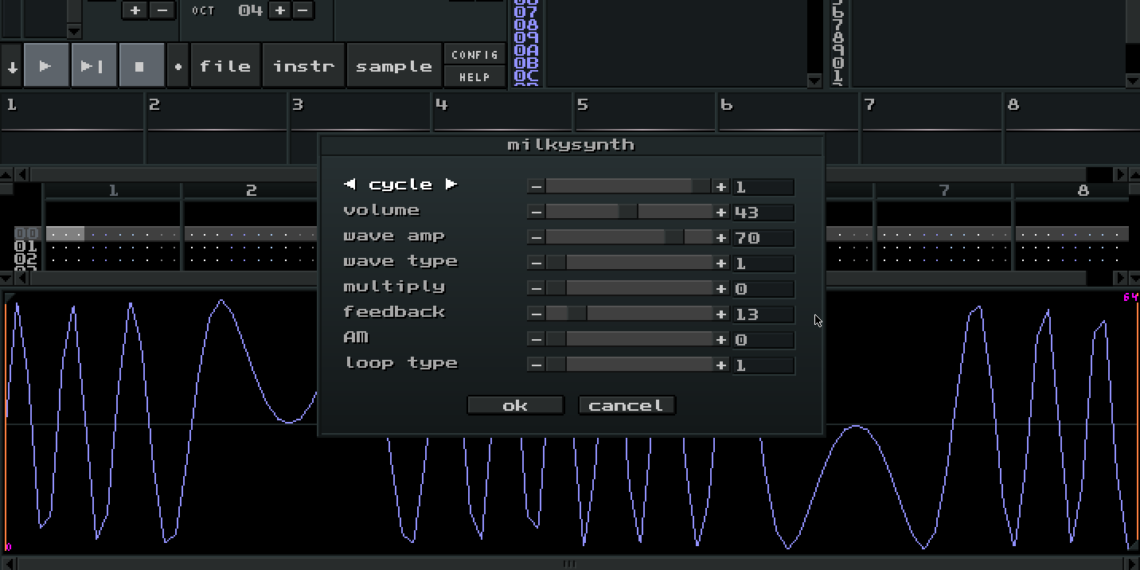Click the feedback slider
Image resolution: width=1140 pixels, height=570 pixels.
click(629, 314)
